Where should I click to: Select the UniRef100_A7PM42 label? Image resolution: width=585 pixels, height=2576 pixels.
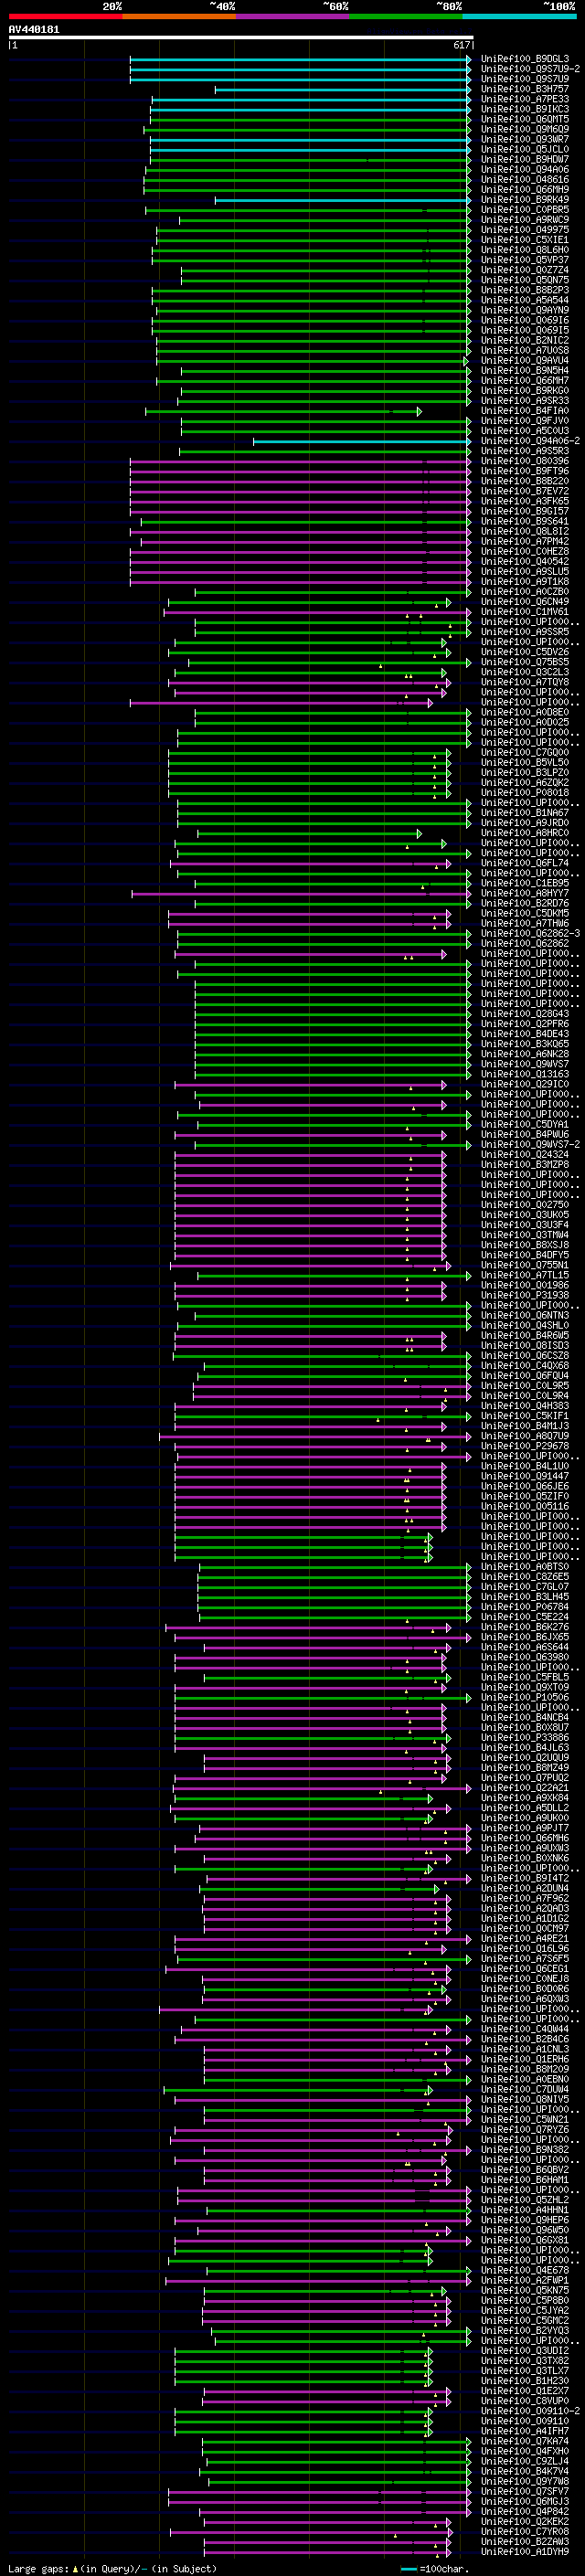(x=525, y=542)
